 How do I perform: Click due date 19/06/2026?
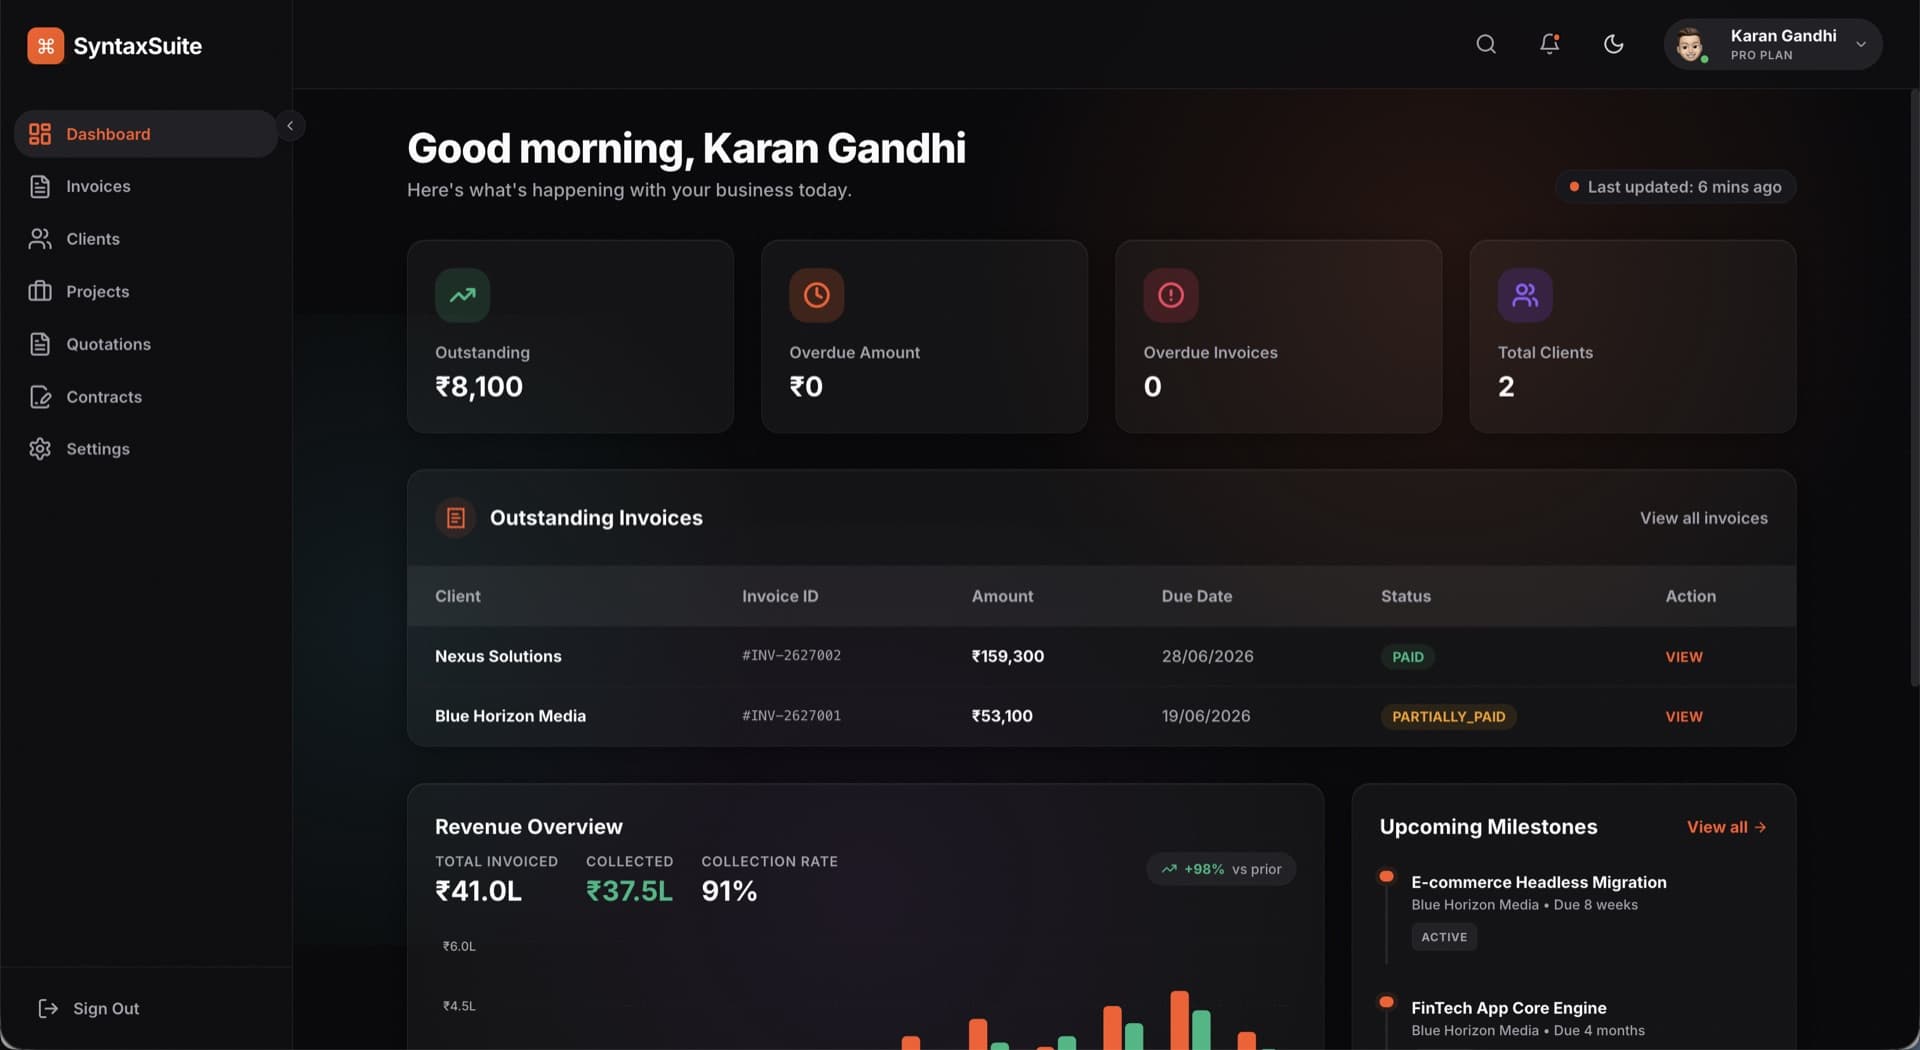click(1206, 716)
